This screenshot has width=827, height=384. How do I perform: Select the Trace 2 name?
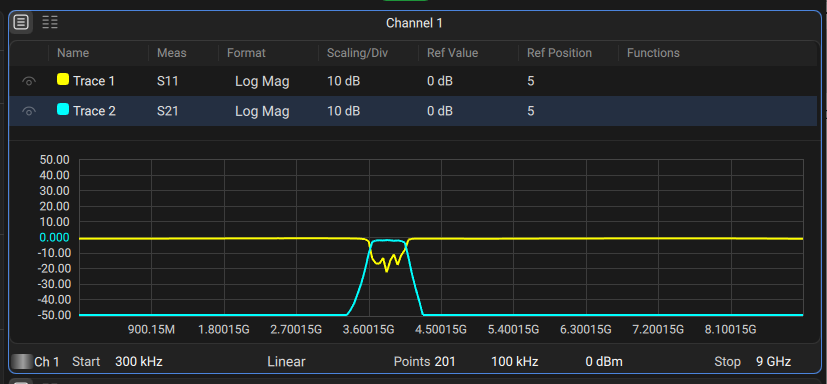point(94,111)
